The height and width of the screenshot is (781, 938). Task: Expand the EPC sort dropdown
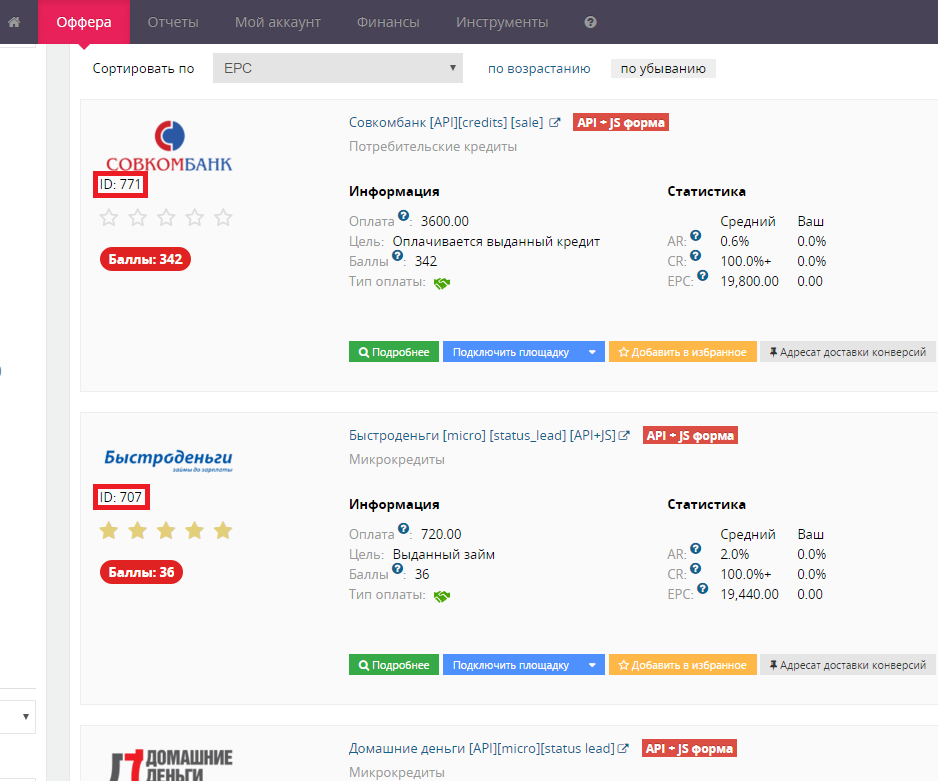338,68
